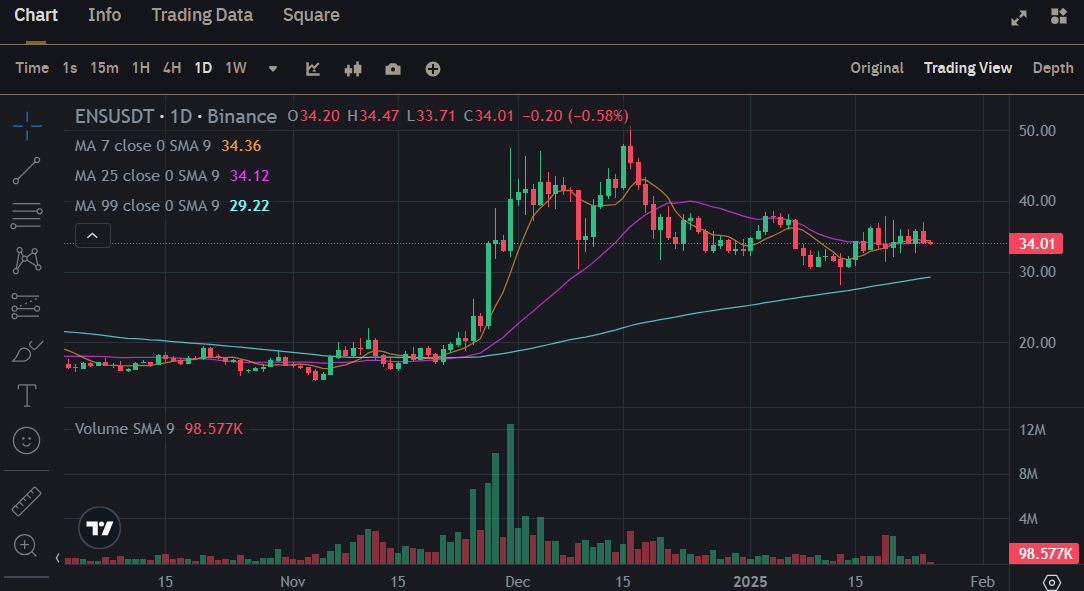Select the ruler measure tool
Viewport: 1084px width, 591px height.
[27, 501]
